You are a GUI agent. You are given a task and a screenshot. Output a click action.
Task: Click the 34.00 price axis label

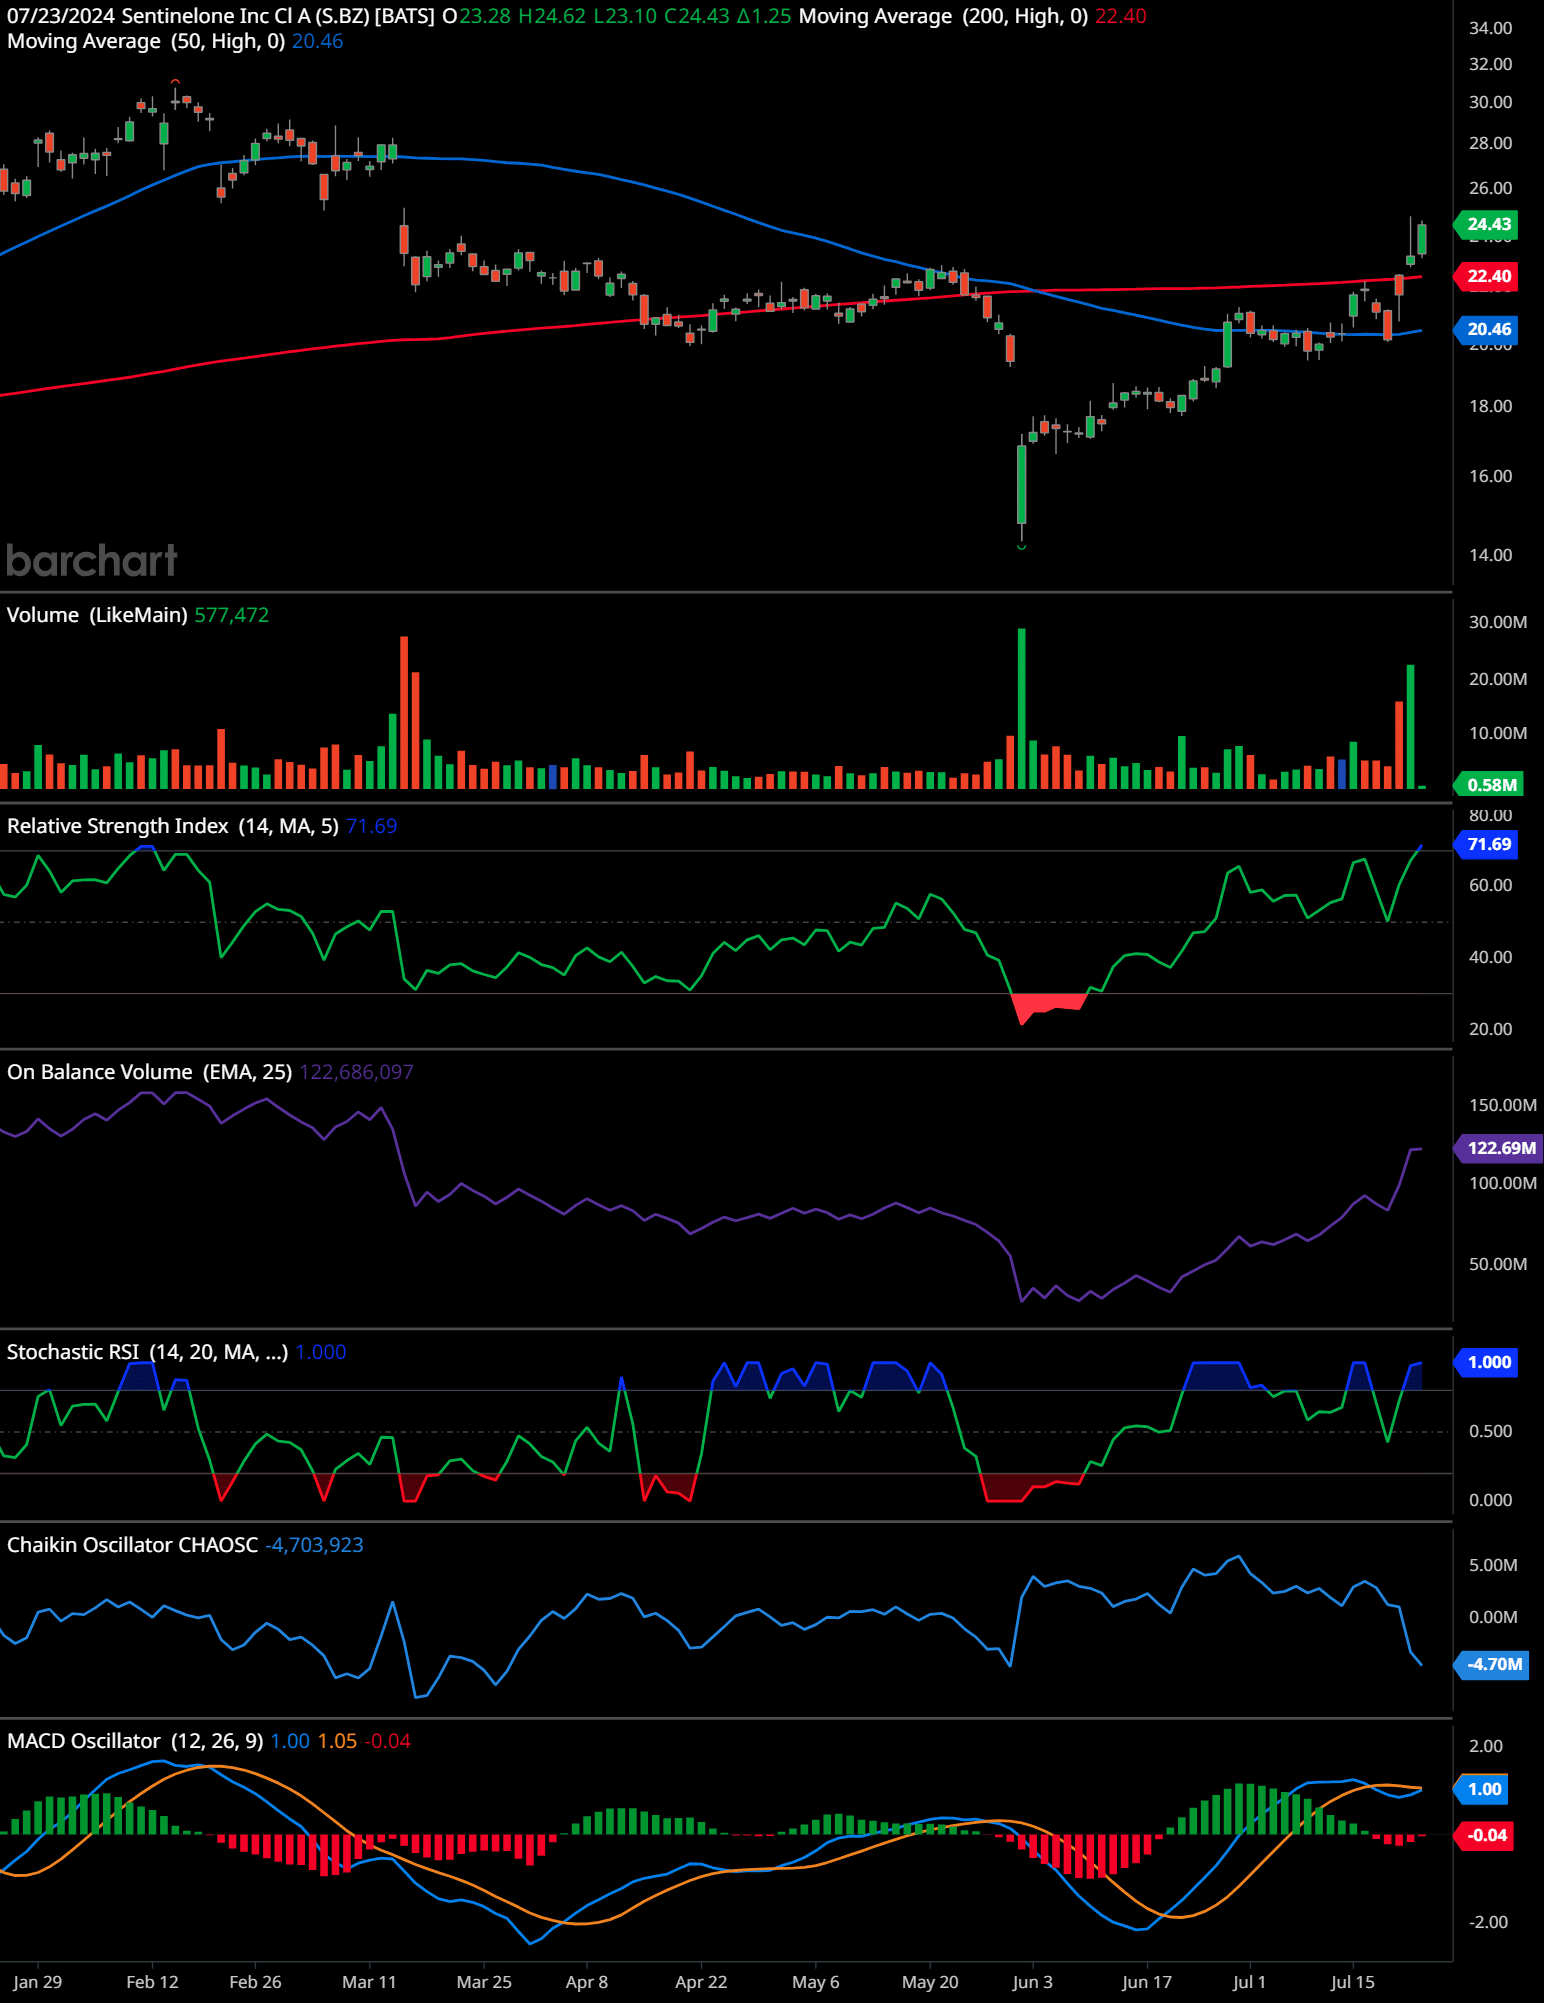point(1490,28)
